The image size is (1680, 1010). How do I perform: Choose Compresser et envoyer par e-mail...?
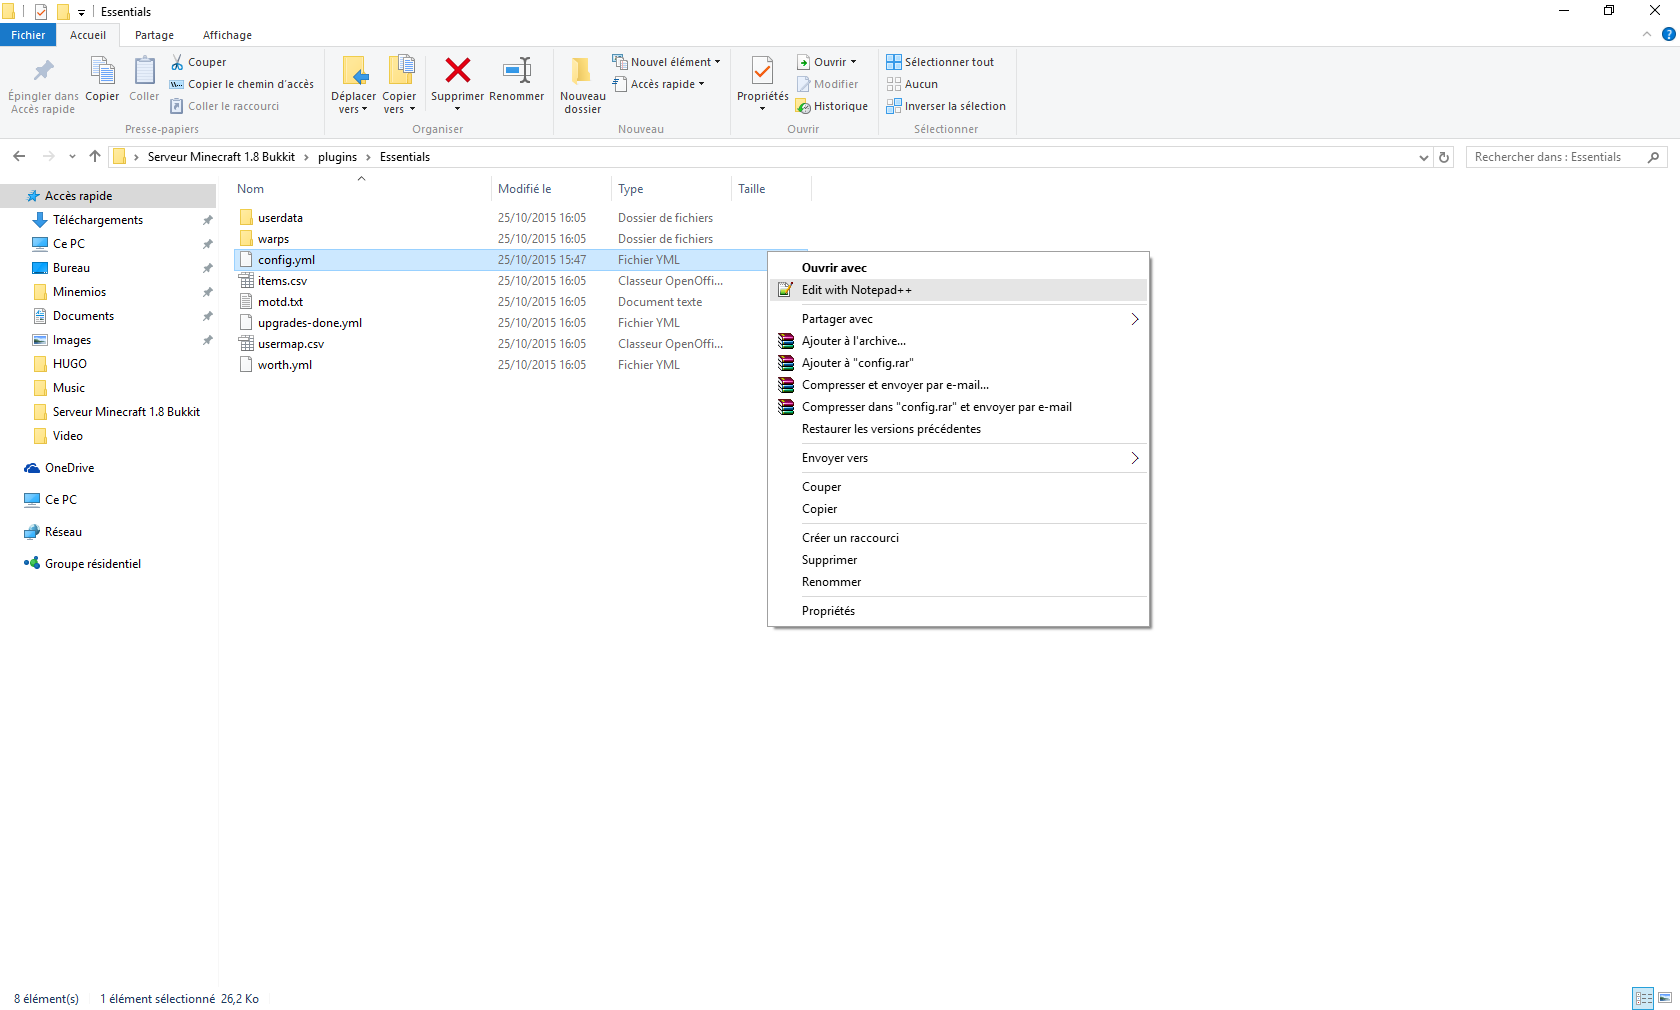click(x=958, y=385)
